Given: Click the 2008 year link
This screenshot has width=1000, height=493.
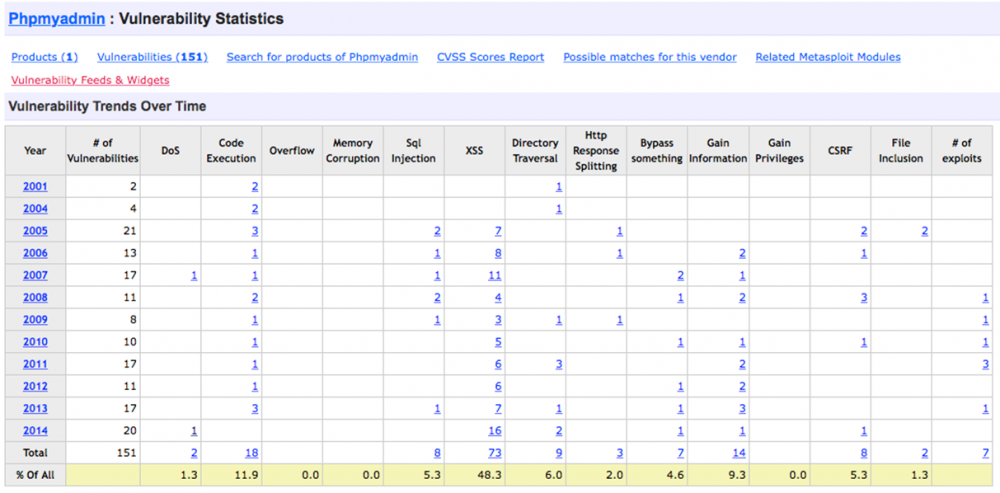Looking at the screenshot, I should (35, 298).
